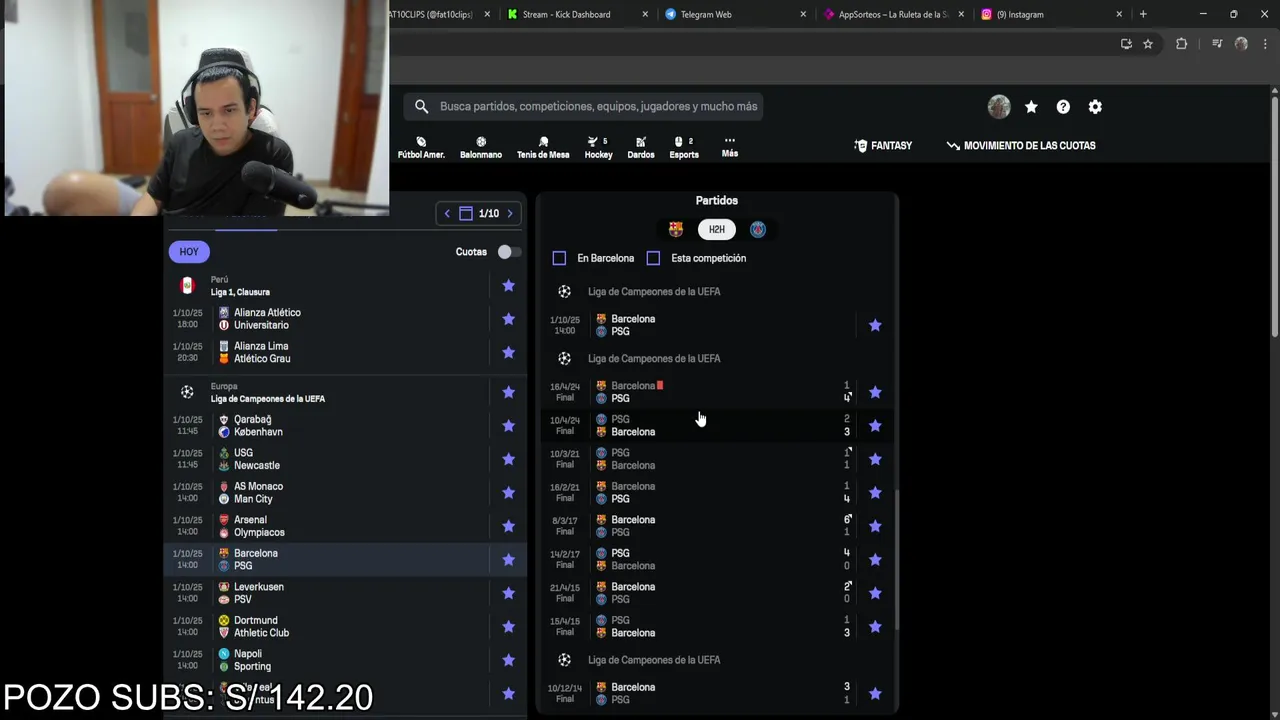1280x720 pixels.
Task: Open the settings gear in the header
Action: [x=1095, y=107]
